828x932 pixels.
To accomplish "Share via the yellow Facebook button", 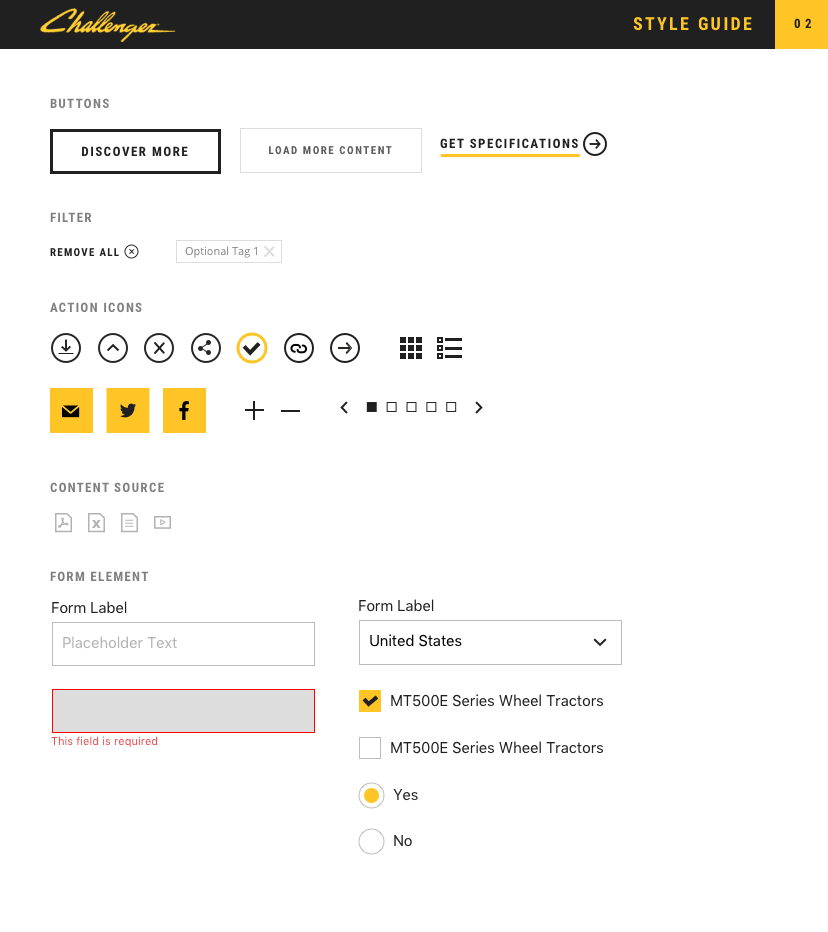I will tap(184, 411).
